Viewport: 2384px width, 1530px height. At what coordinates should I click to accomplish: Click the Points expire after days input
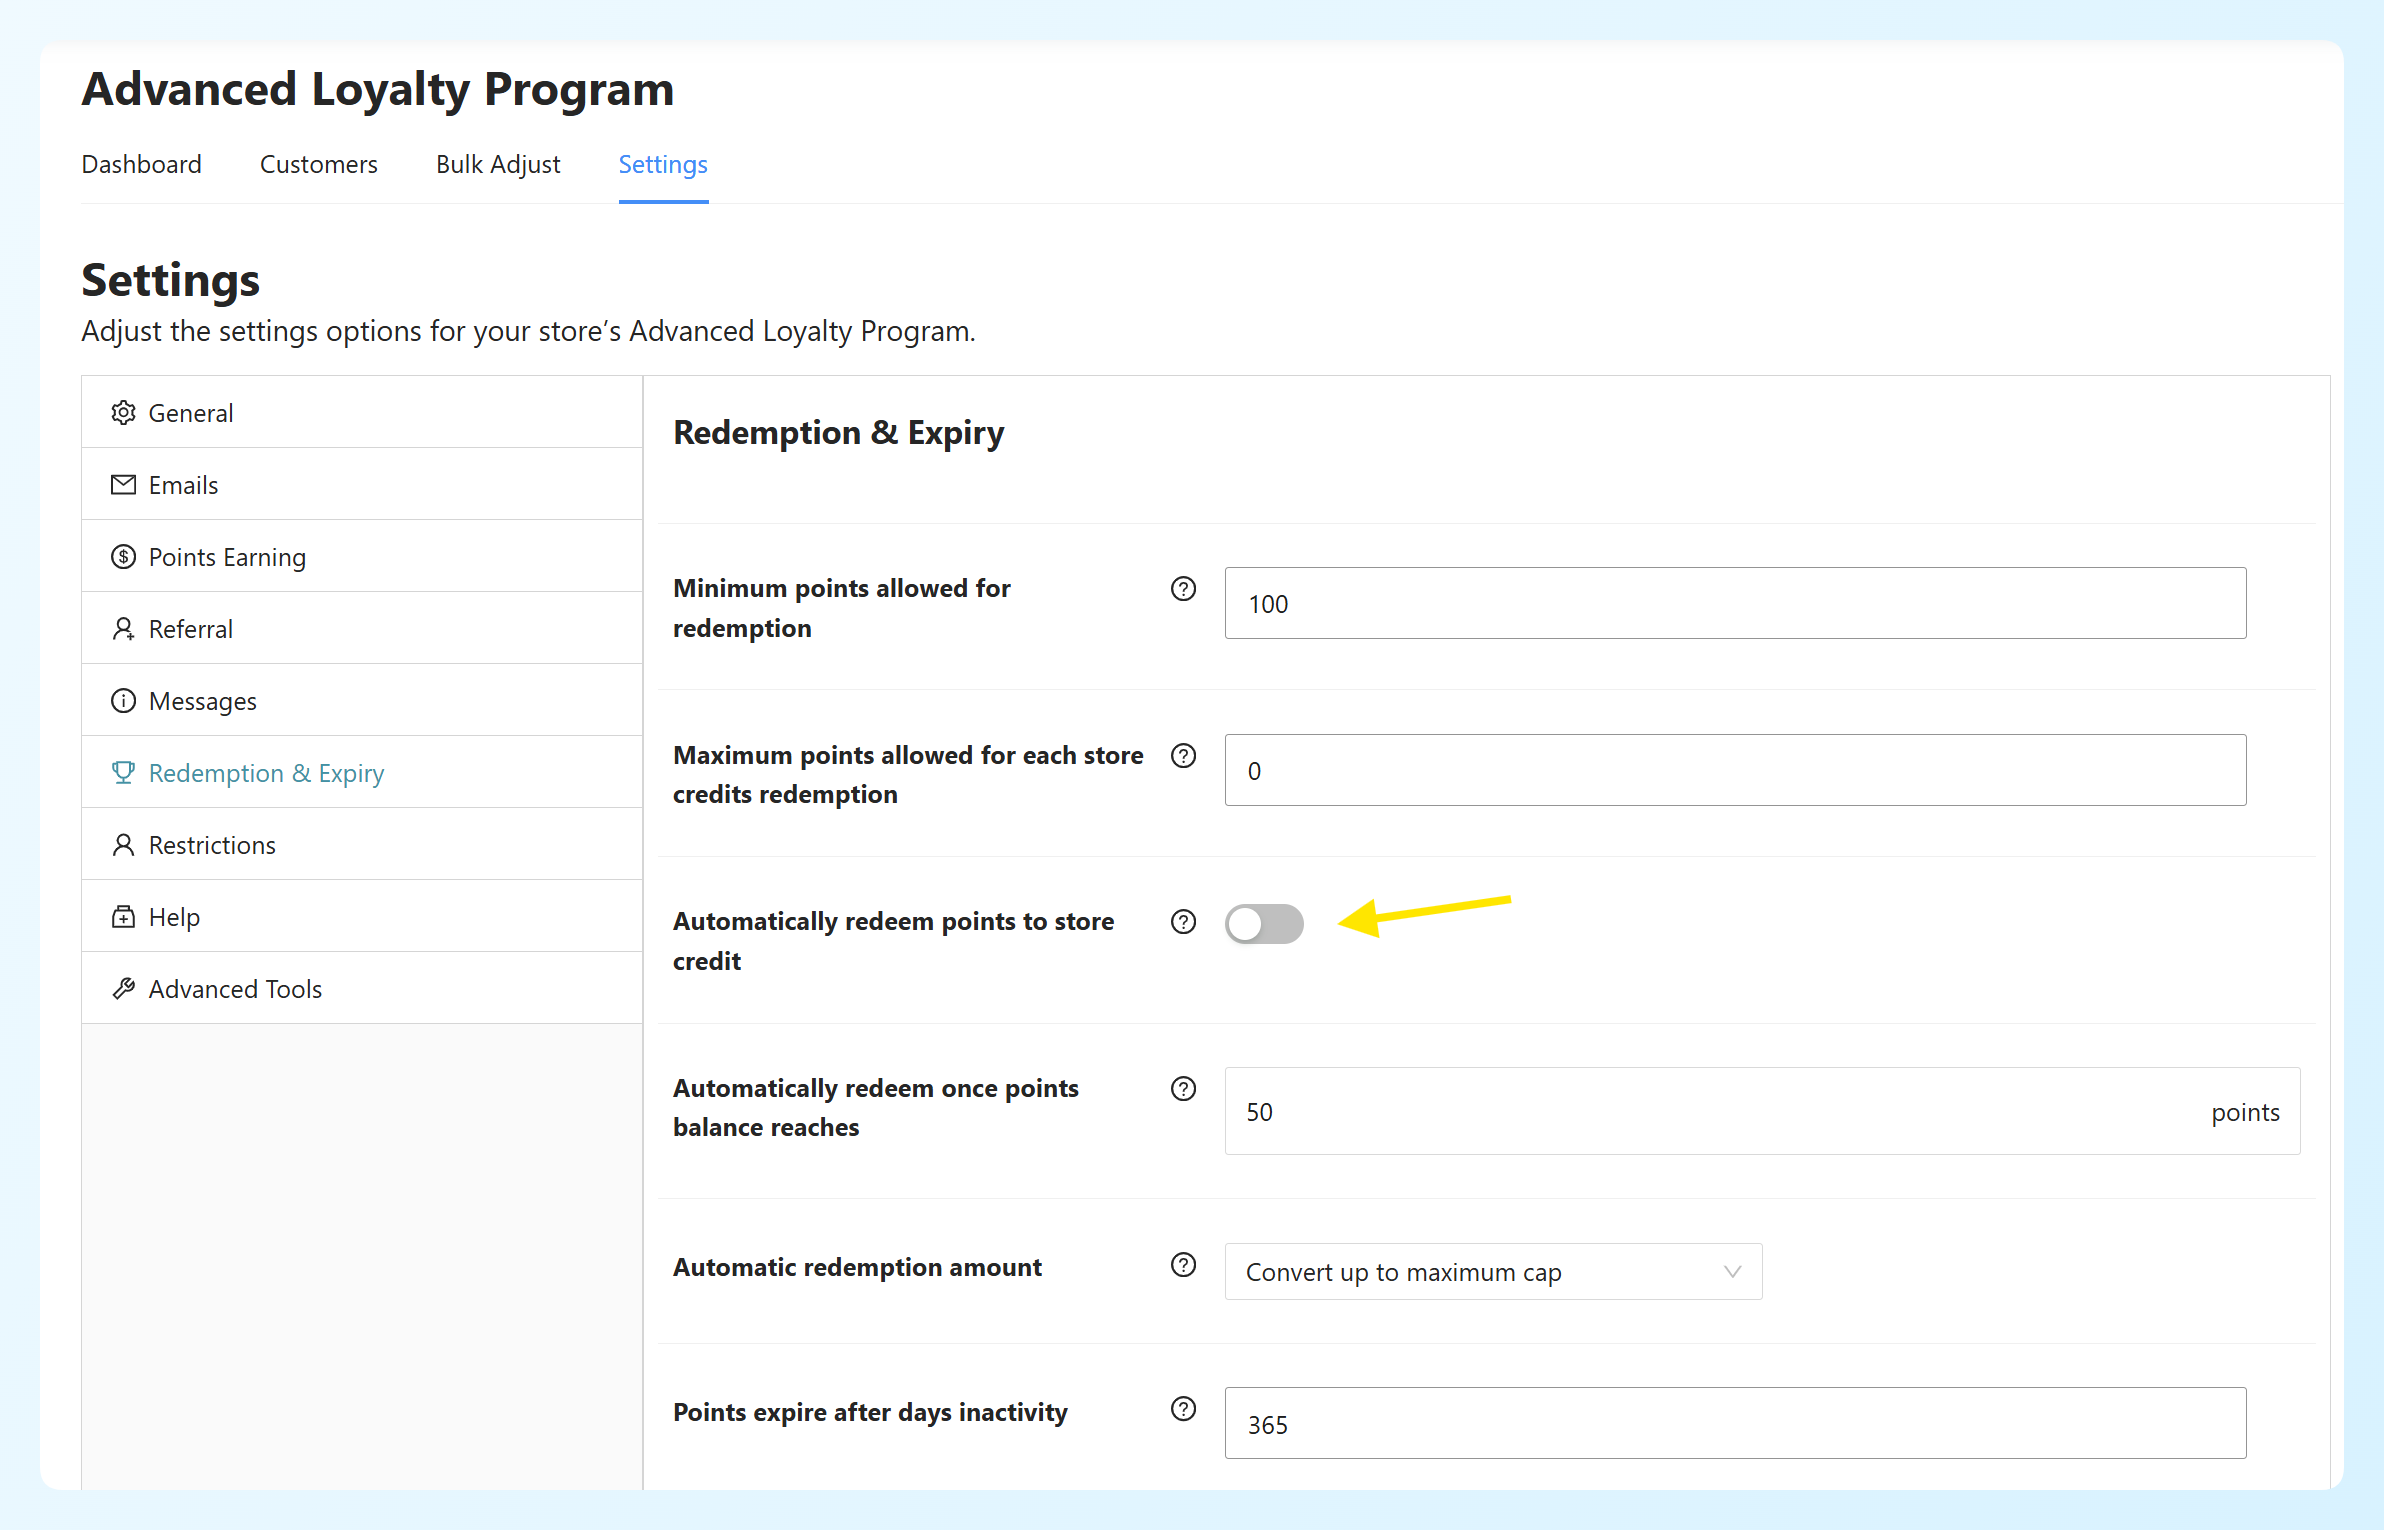pyautogui.click(x=1735, y=1423)
